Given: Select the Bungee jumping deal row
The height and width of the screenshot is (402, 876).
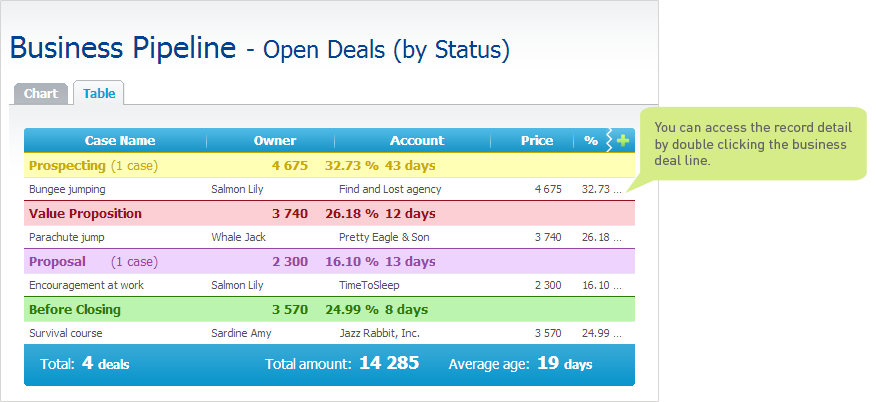Looking at the screenshot, I should click(x=329, y=189).
